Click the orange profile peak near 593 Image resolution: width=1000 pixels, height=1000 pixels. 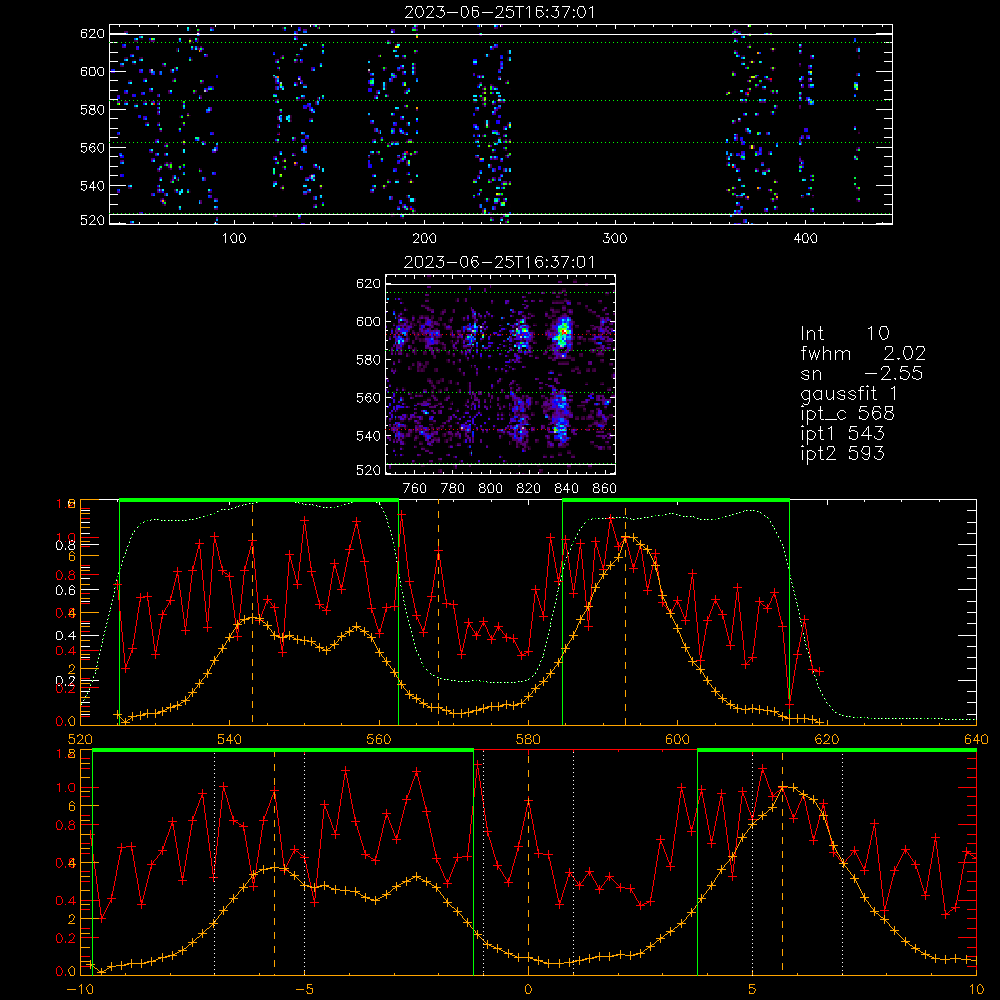626,537
